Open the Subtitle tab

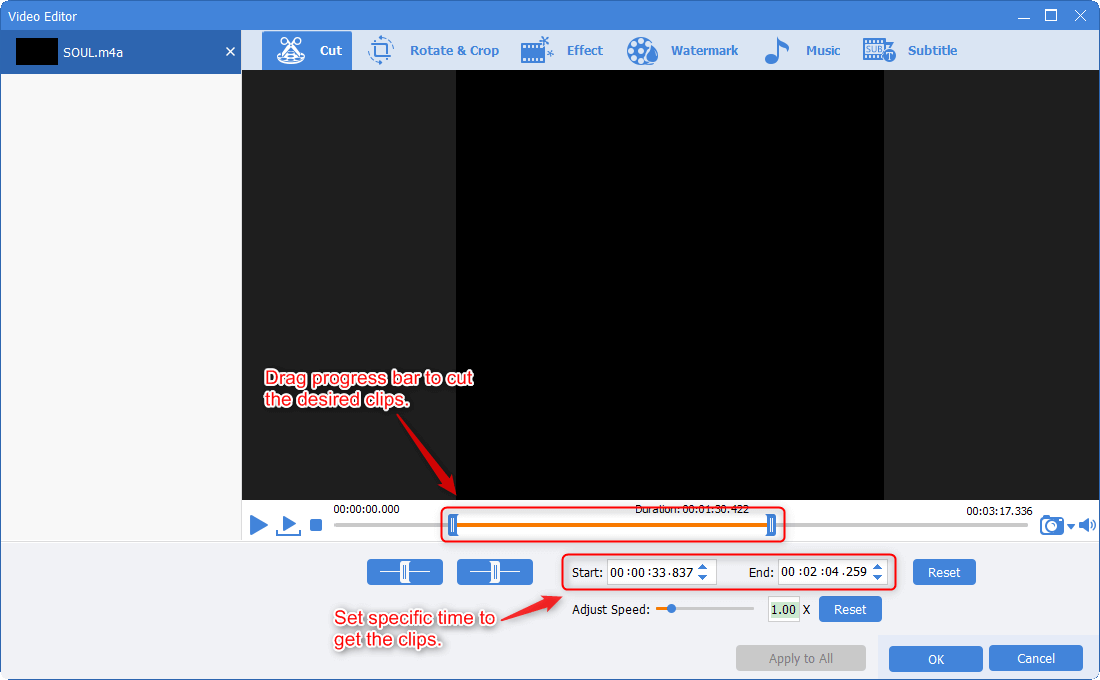[910, 51]
